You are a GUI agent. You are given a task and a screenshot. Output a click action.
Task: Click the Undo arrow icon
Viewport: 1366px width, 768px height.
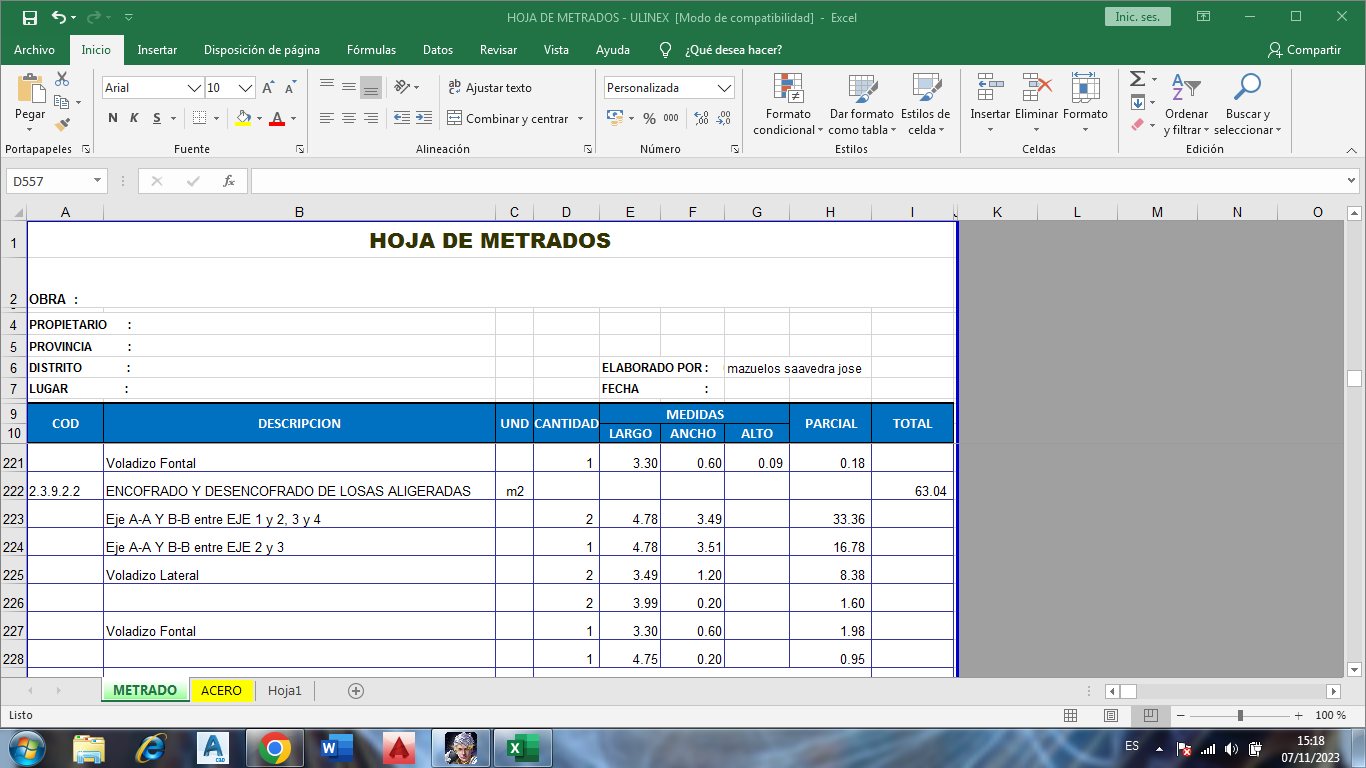[x=59, y=17]
